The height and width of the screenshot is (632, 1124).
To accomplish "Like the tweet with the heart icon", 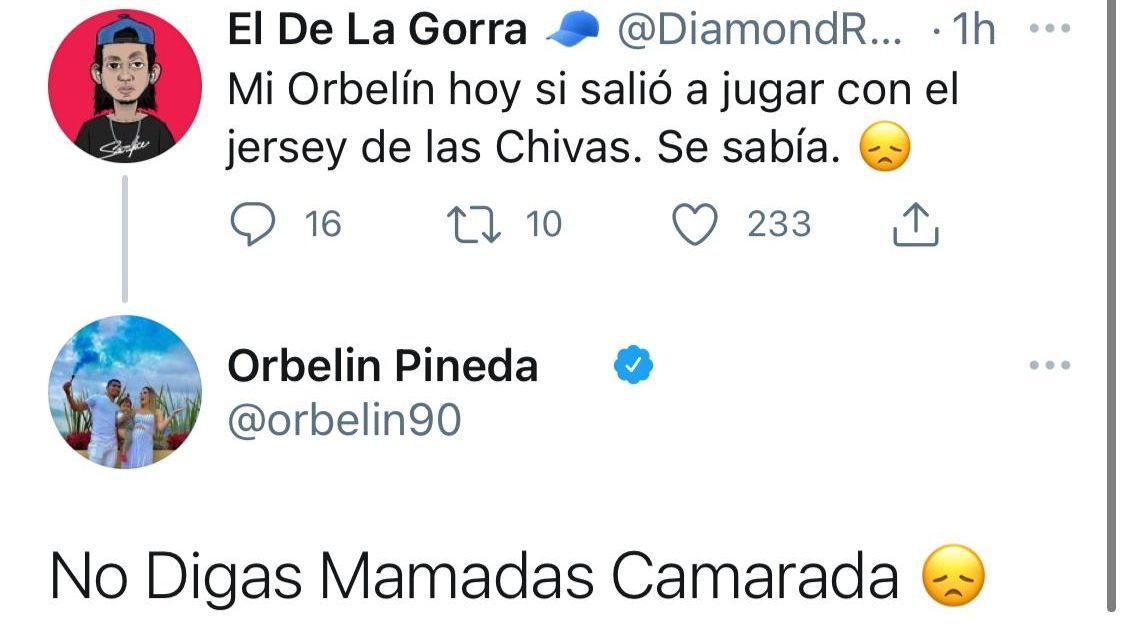I will (x=696, y=224).
